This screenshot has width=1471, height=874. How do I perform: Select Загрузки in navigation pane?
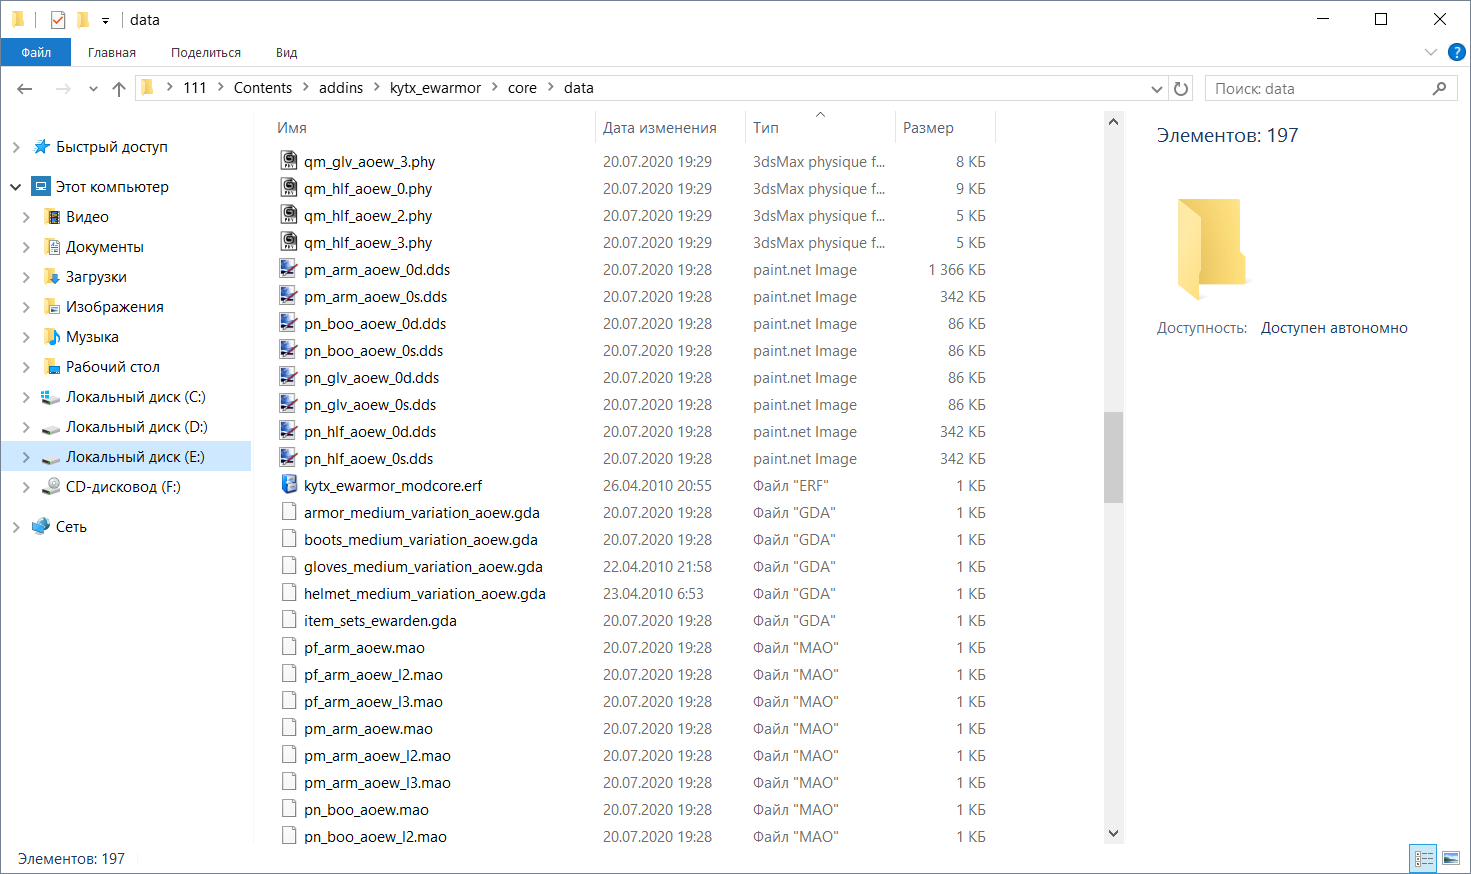(x=96, y=277)
